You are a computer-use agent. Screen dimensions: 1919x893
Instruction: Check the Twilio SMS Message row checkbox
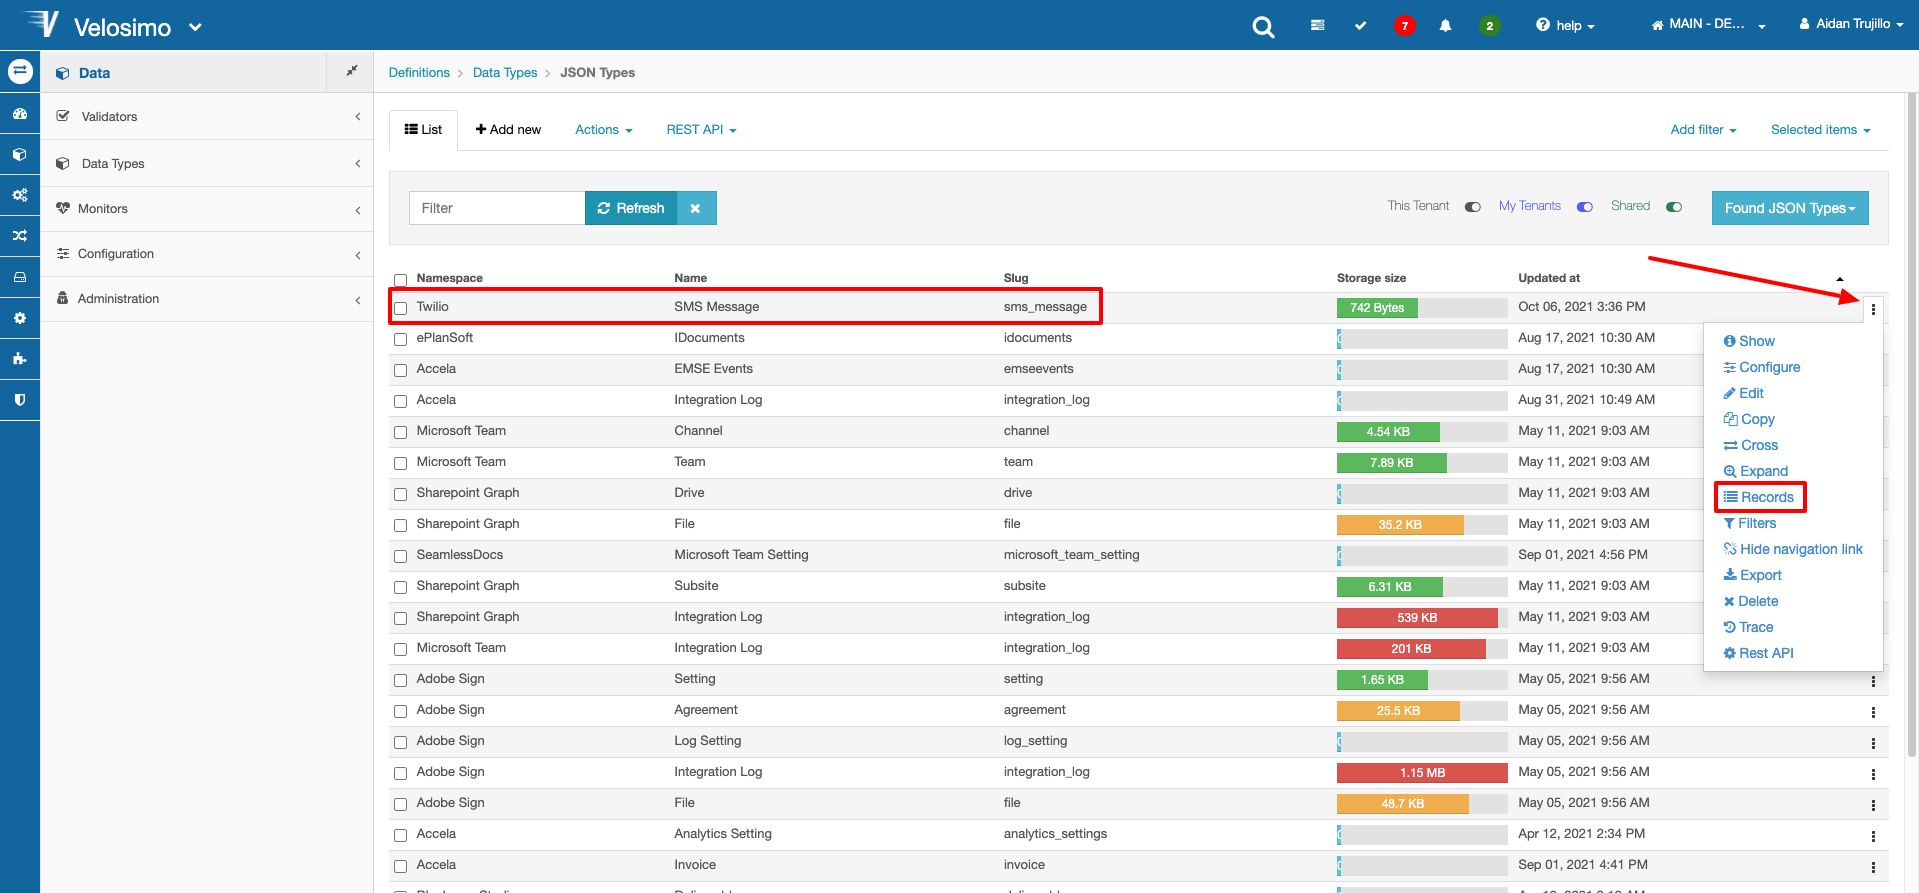400,308
